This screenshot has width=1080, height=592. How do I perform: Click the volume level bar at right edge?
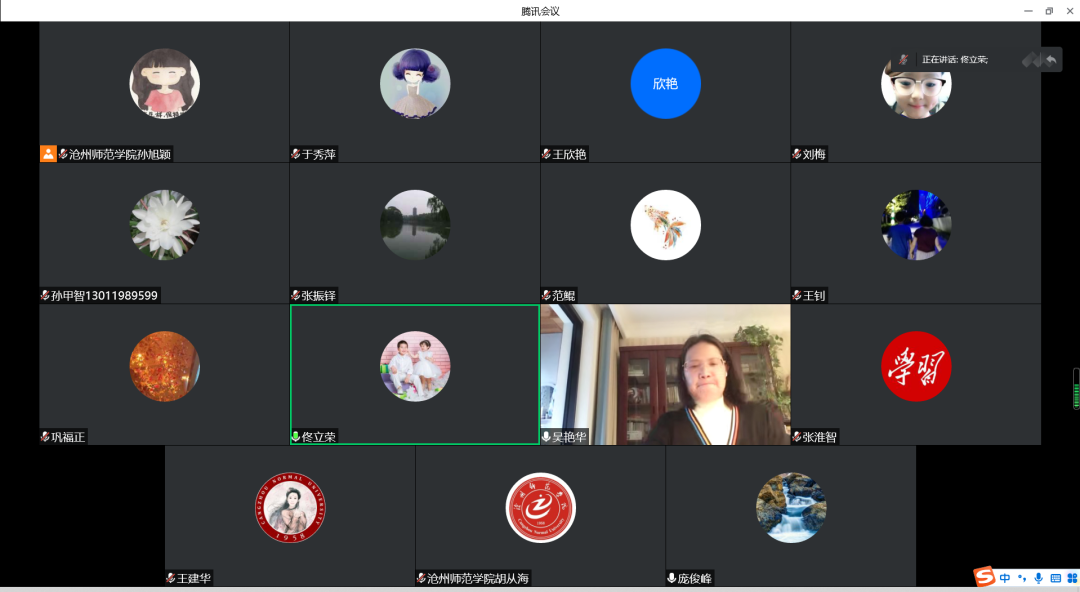(x=1076, y=389)
